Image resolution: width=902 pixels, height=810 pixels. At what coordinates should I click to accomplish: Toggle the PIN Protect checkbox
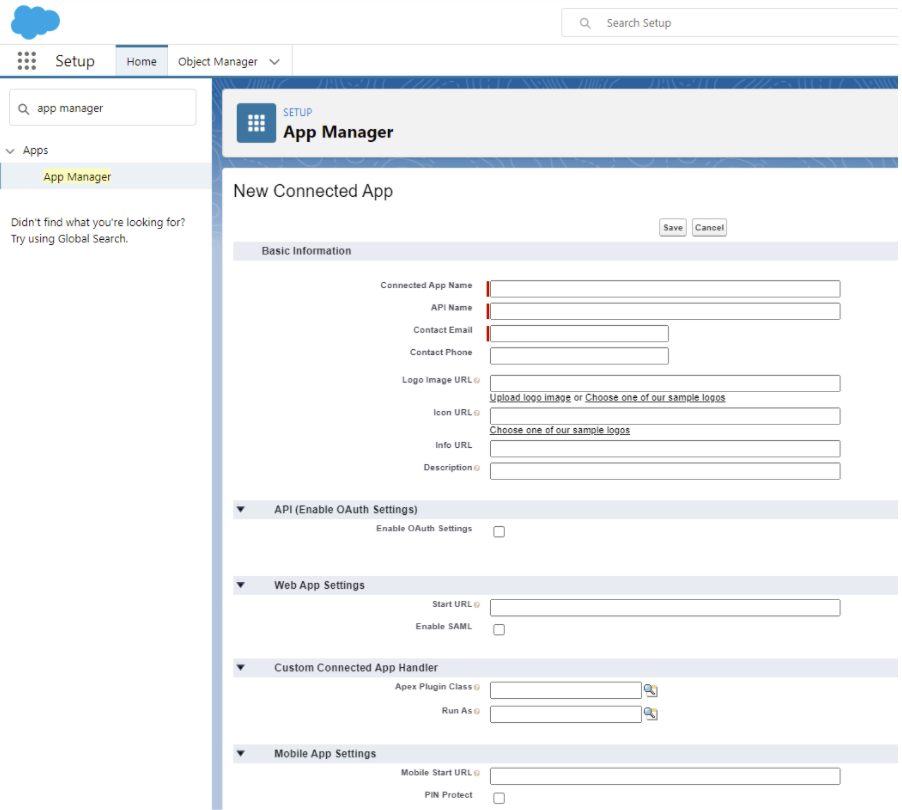pos(499,798)
